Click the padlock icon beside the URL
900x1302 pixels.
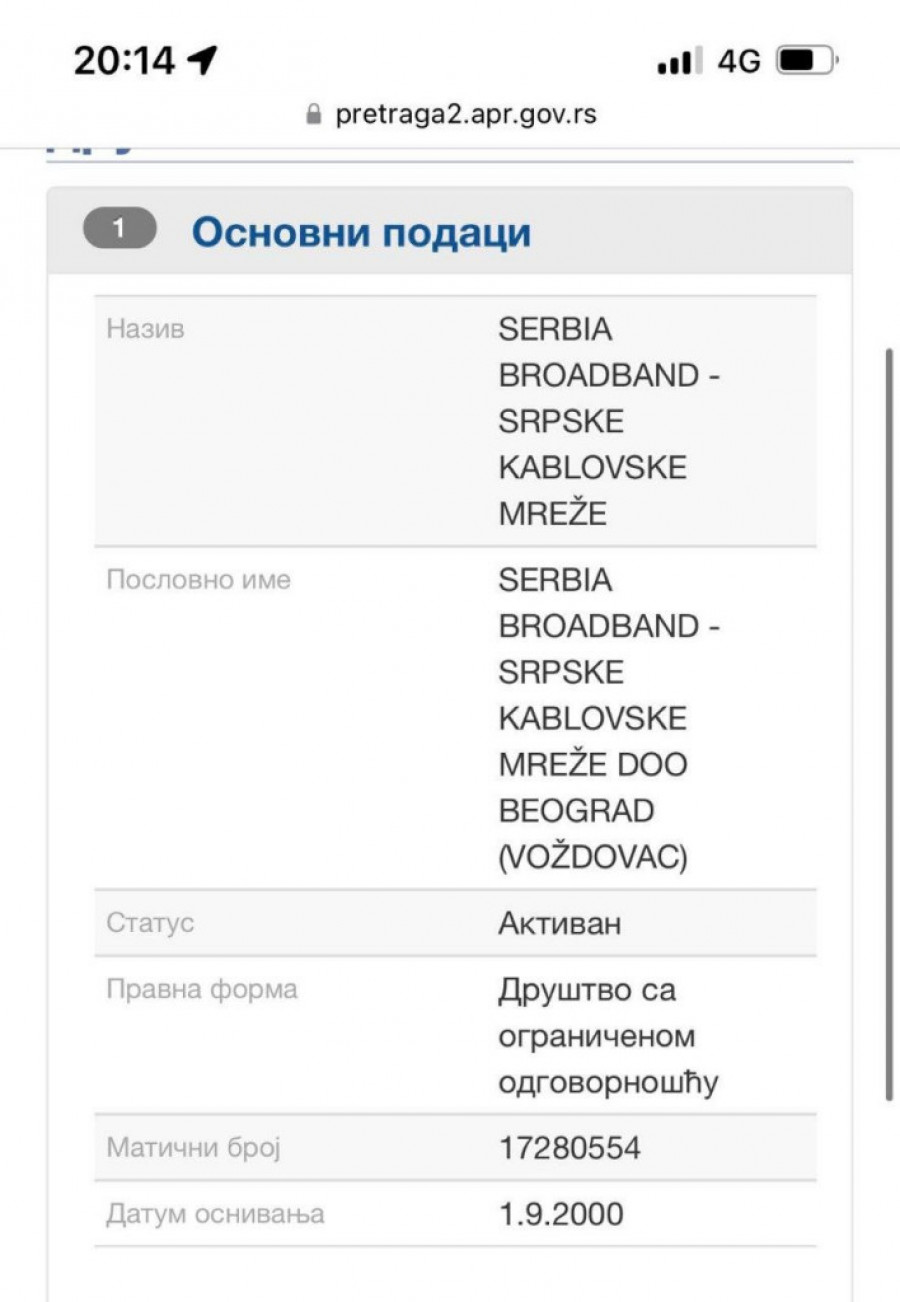click(315, 115)
